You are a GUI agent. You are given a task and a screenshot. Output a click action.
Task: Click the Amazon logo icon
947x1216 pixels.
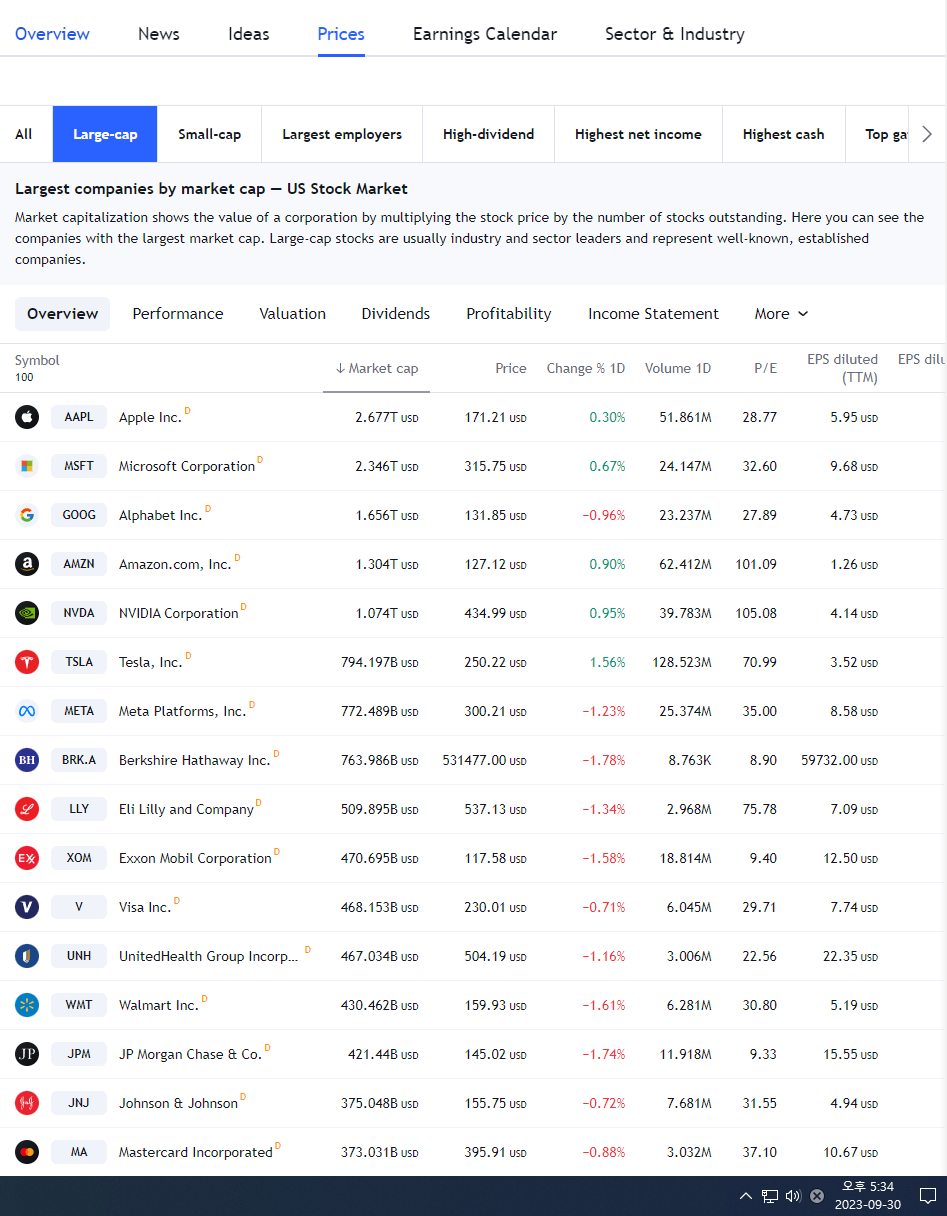coord(27,564)
